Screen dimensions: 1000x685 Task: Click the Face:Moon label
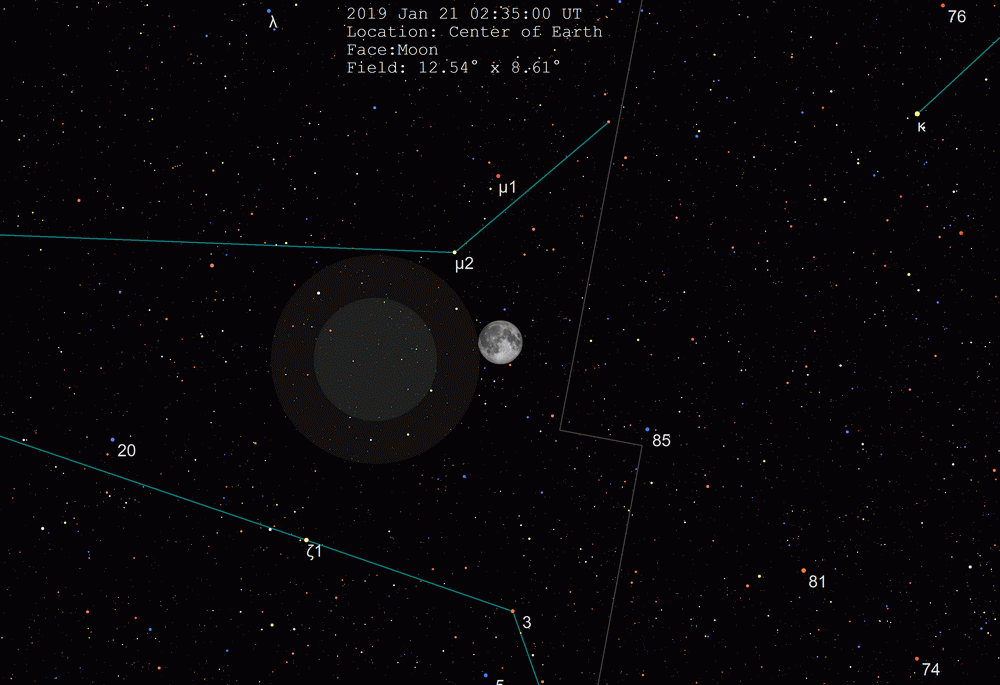click(x=395, y=50)
